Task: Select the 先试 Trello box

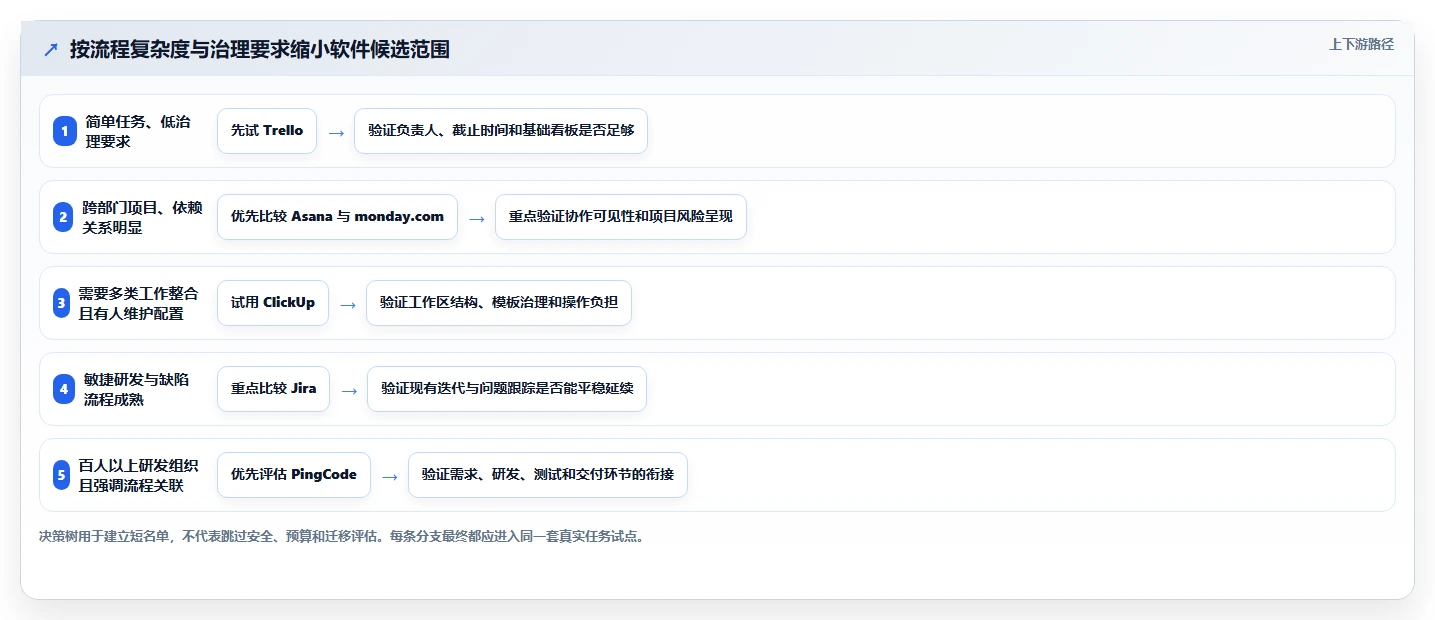Action: [267, 131]
